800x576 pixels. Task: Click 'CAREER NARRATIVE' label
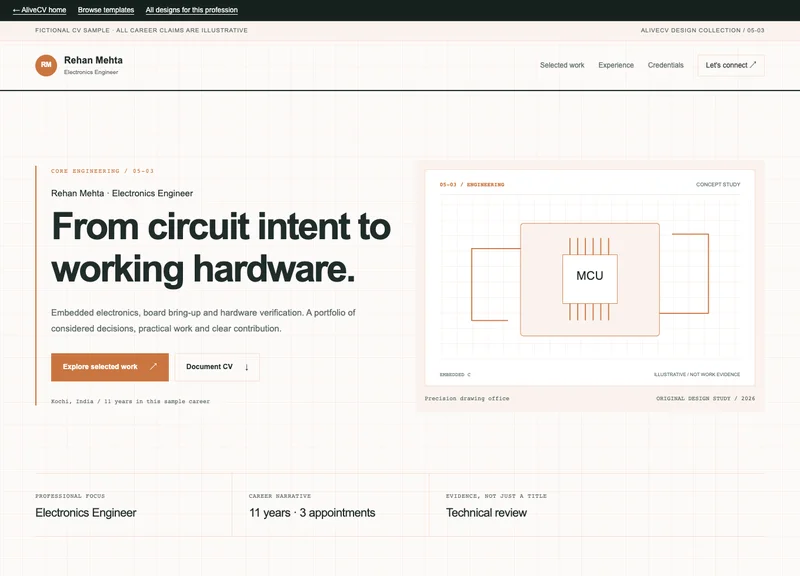tap(280, 496)
